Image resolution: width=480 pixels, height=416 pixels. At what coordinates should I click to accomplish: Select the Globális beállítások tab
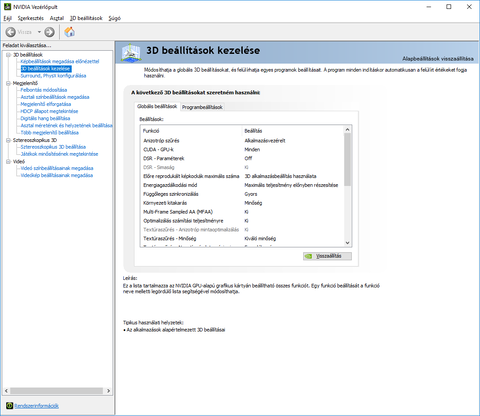[x=157, y=106]
